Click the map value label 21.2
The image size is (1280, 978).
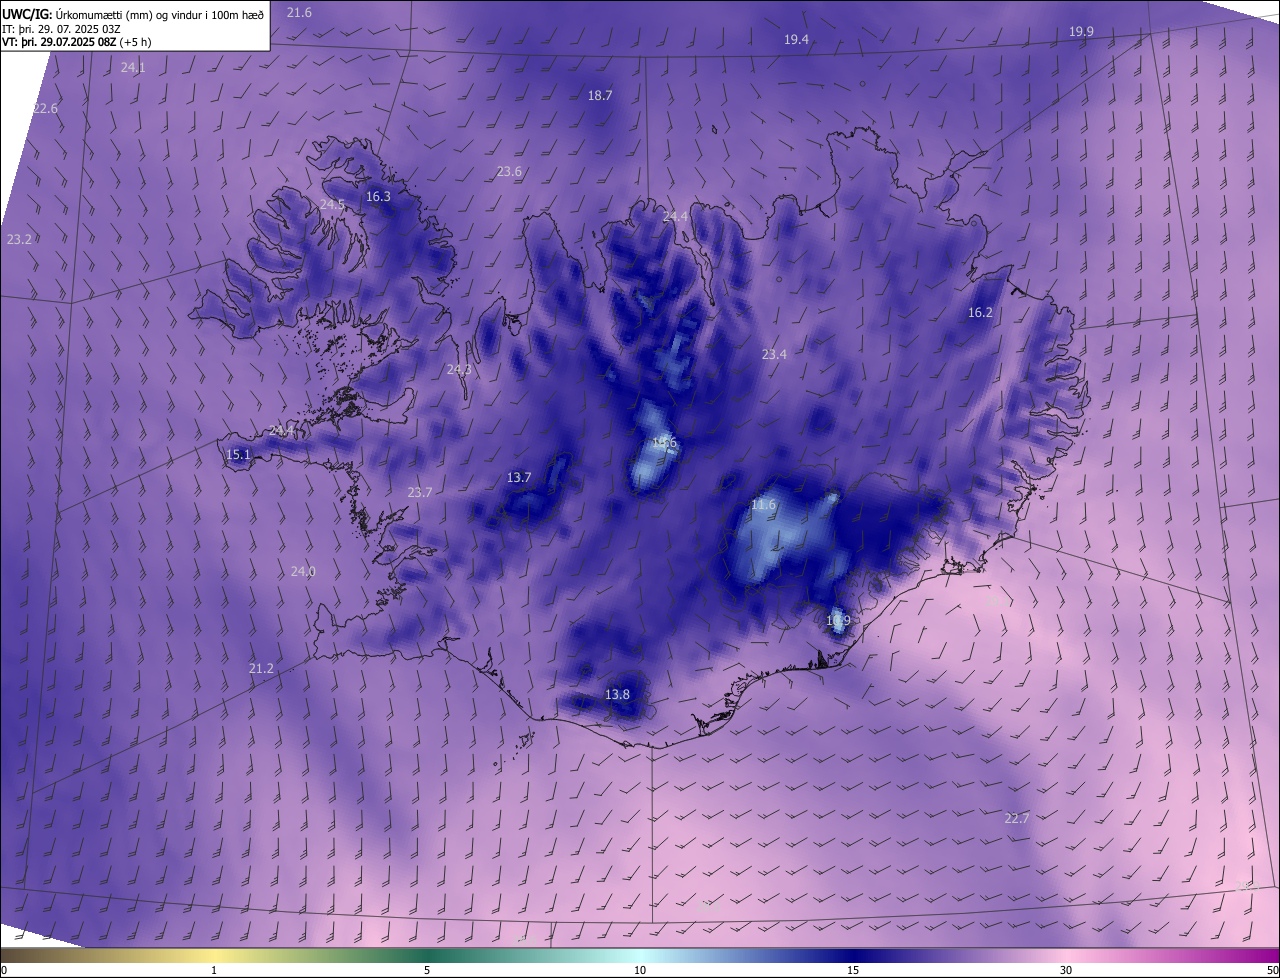(261, 668)
